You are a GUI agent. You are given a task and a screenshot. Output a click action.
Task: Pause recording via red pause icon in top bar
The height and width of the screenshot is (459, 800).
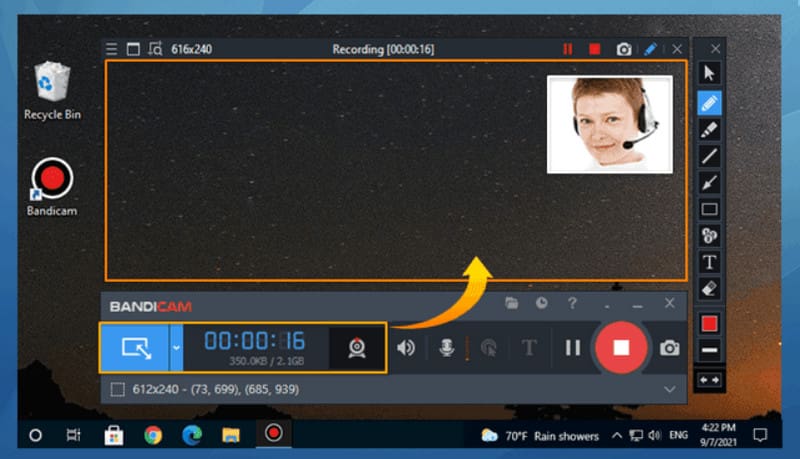(x=567, y=49)
